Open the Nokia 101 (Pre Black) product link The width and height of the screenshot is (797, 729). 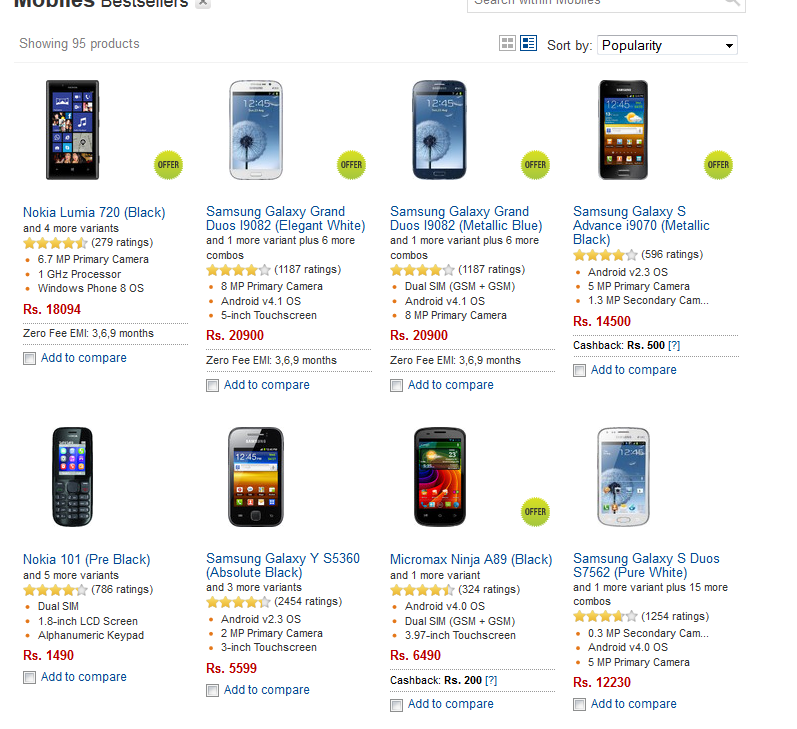point(86,560)
